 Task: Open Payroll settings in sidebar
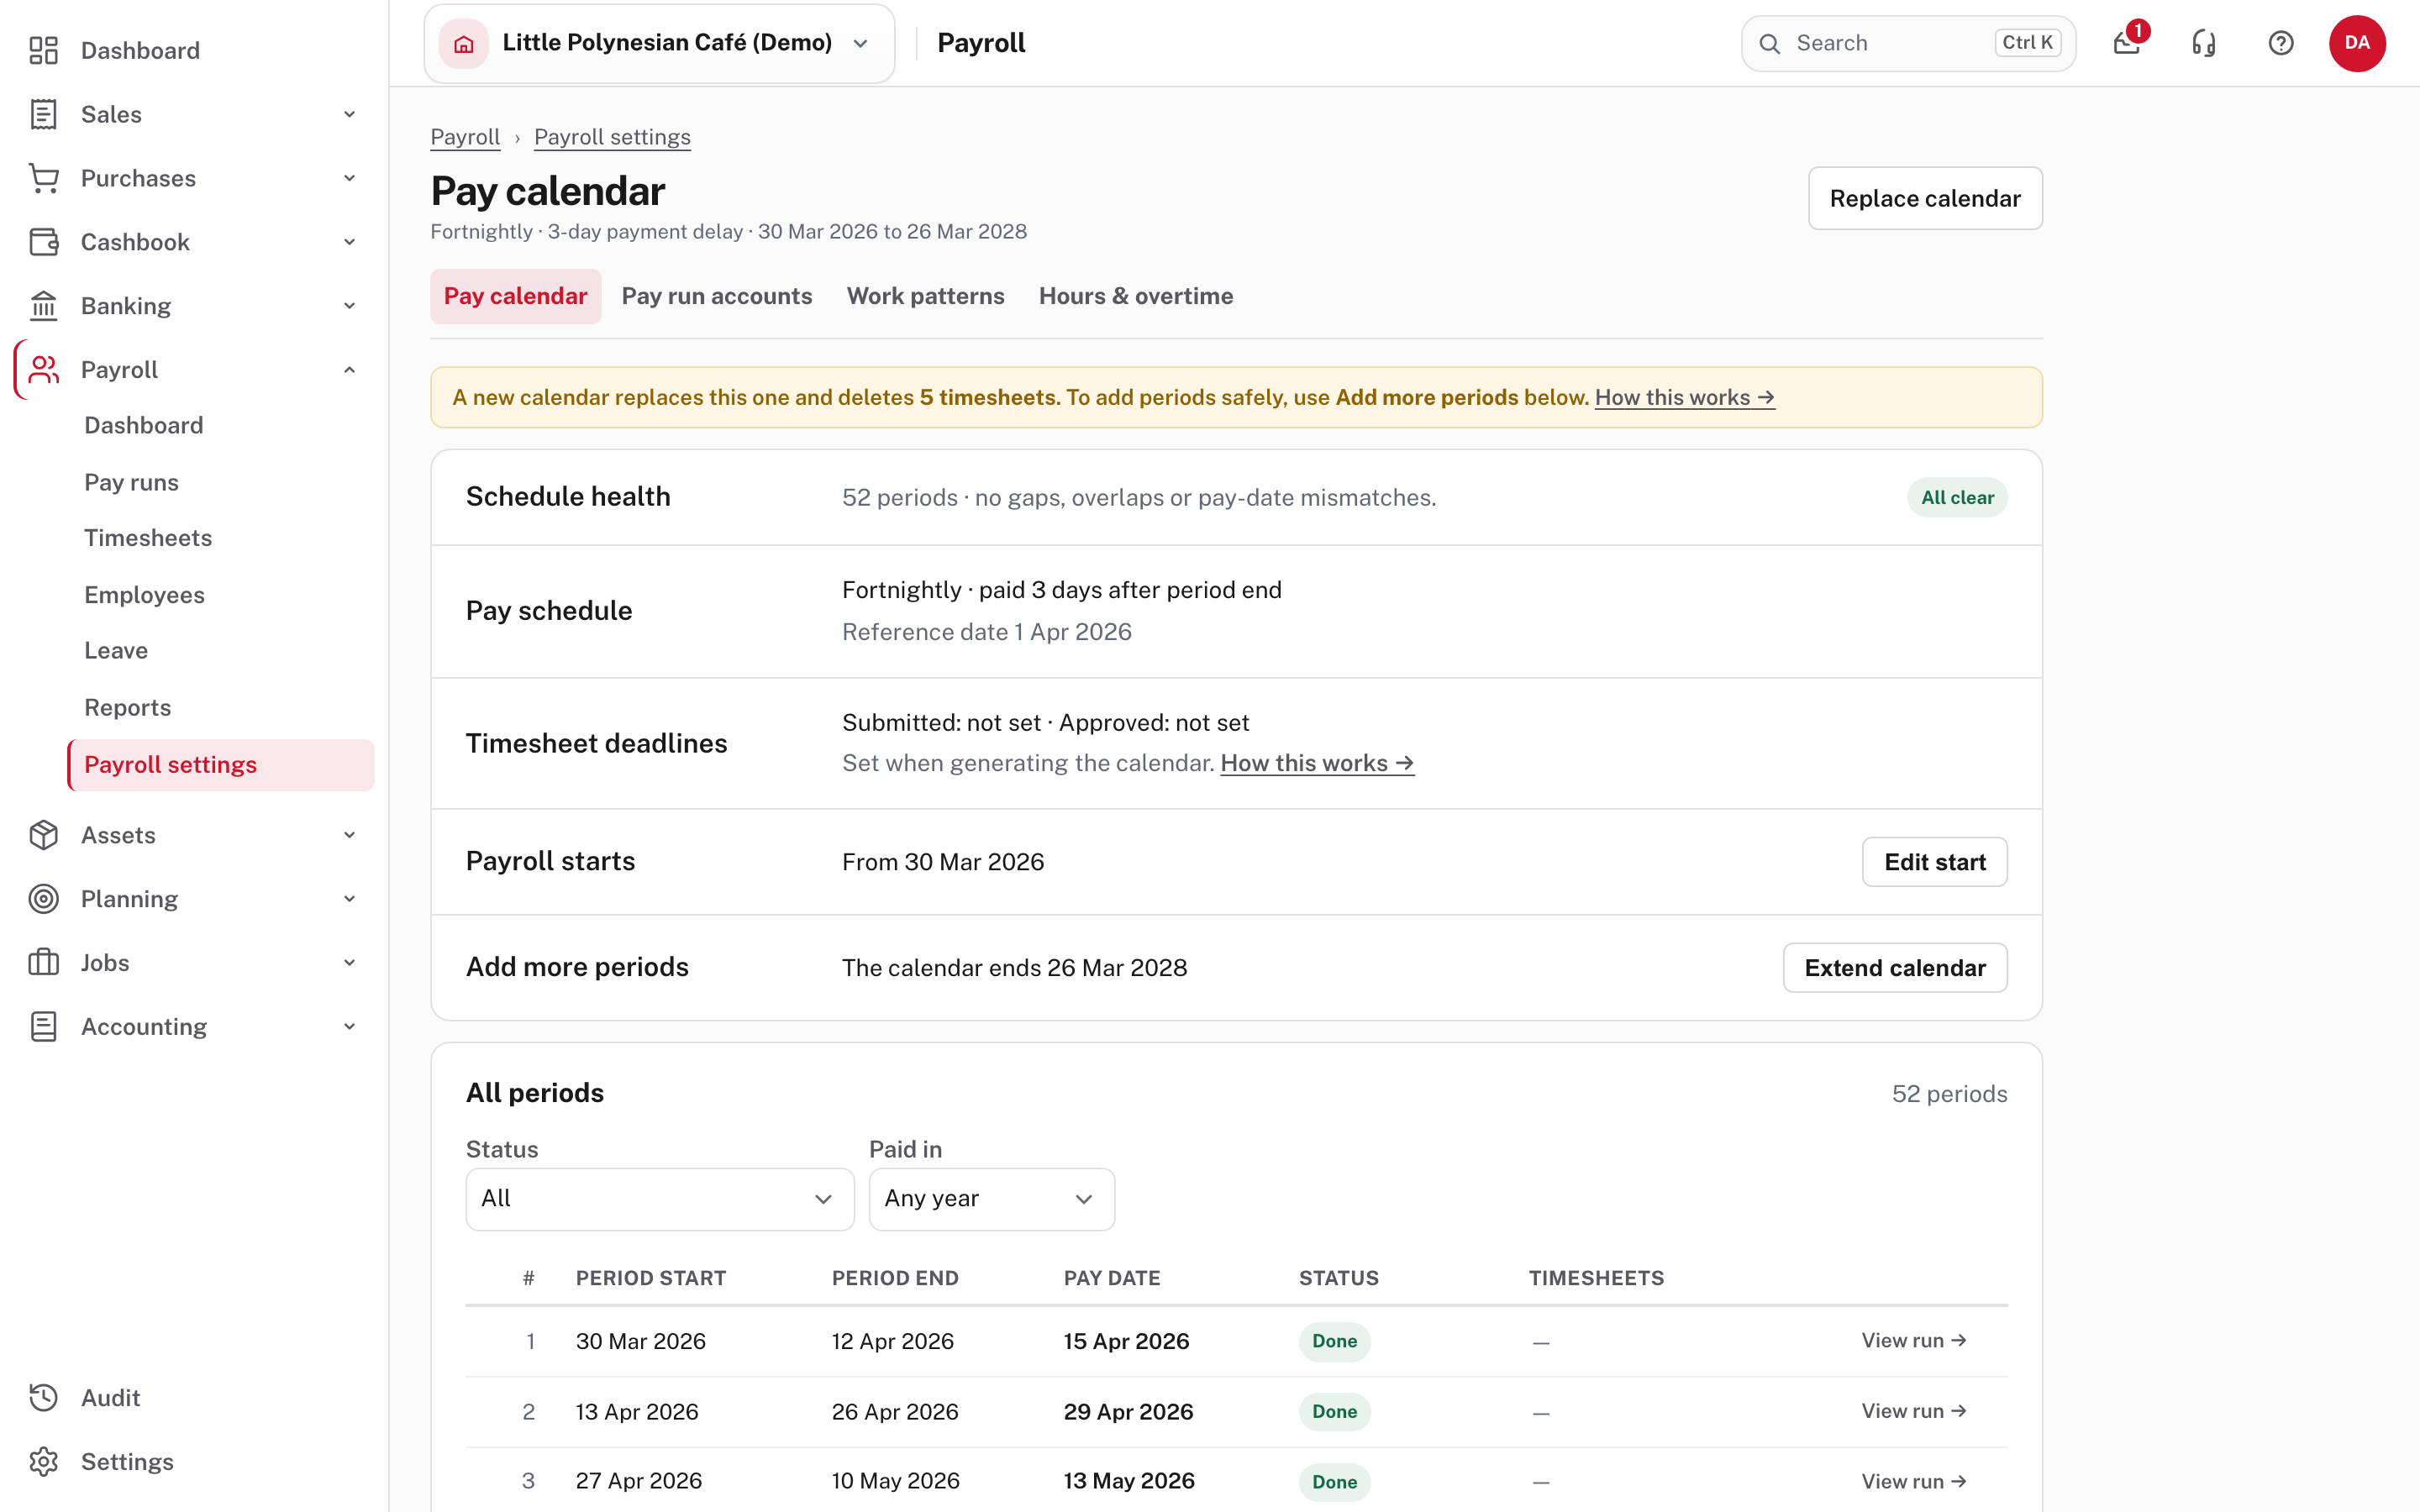tap(221, 765)
